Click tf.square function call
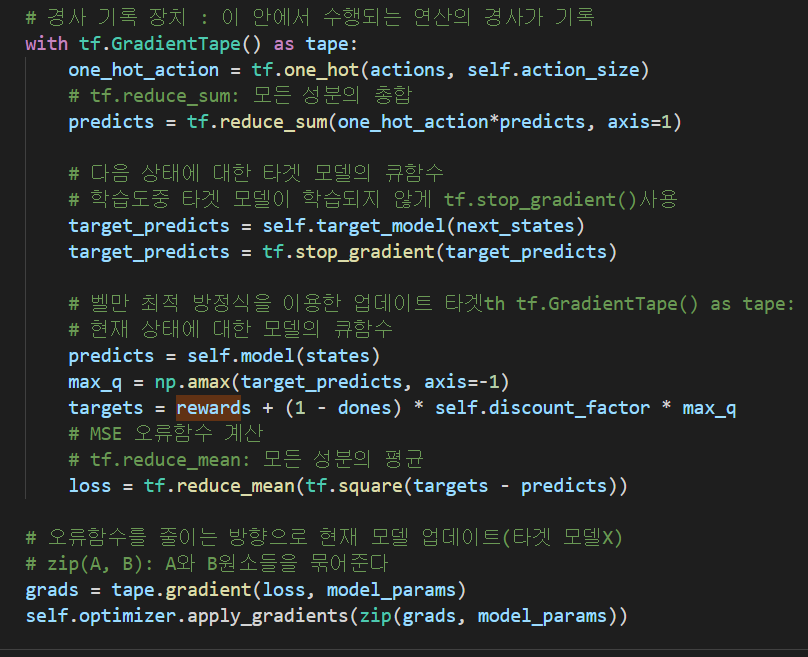 point(354,486)
